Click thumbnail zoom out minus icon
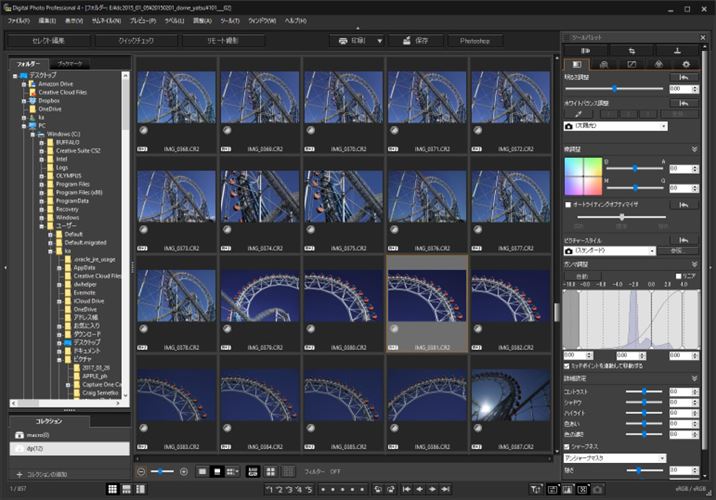 tap(142, 472)
